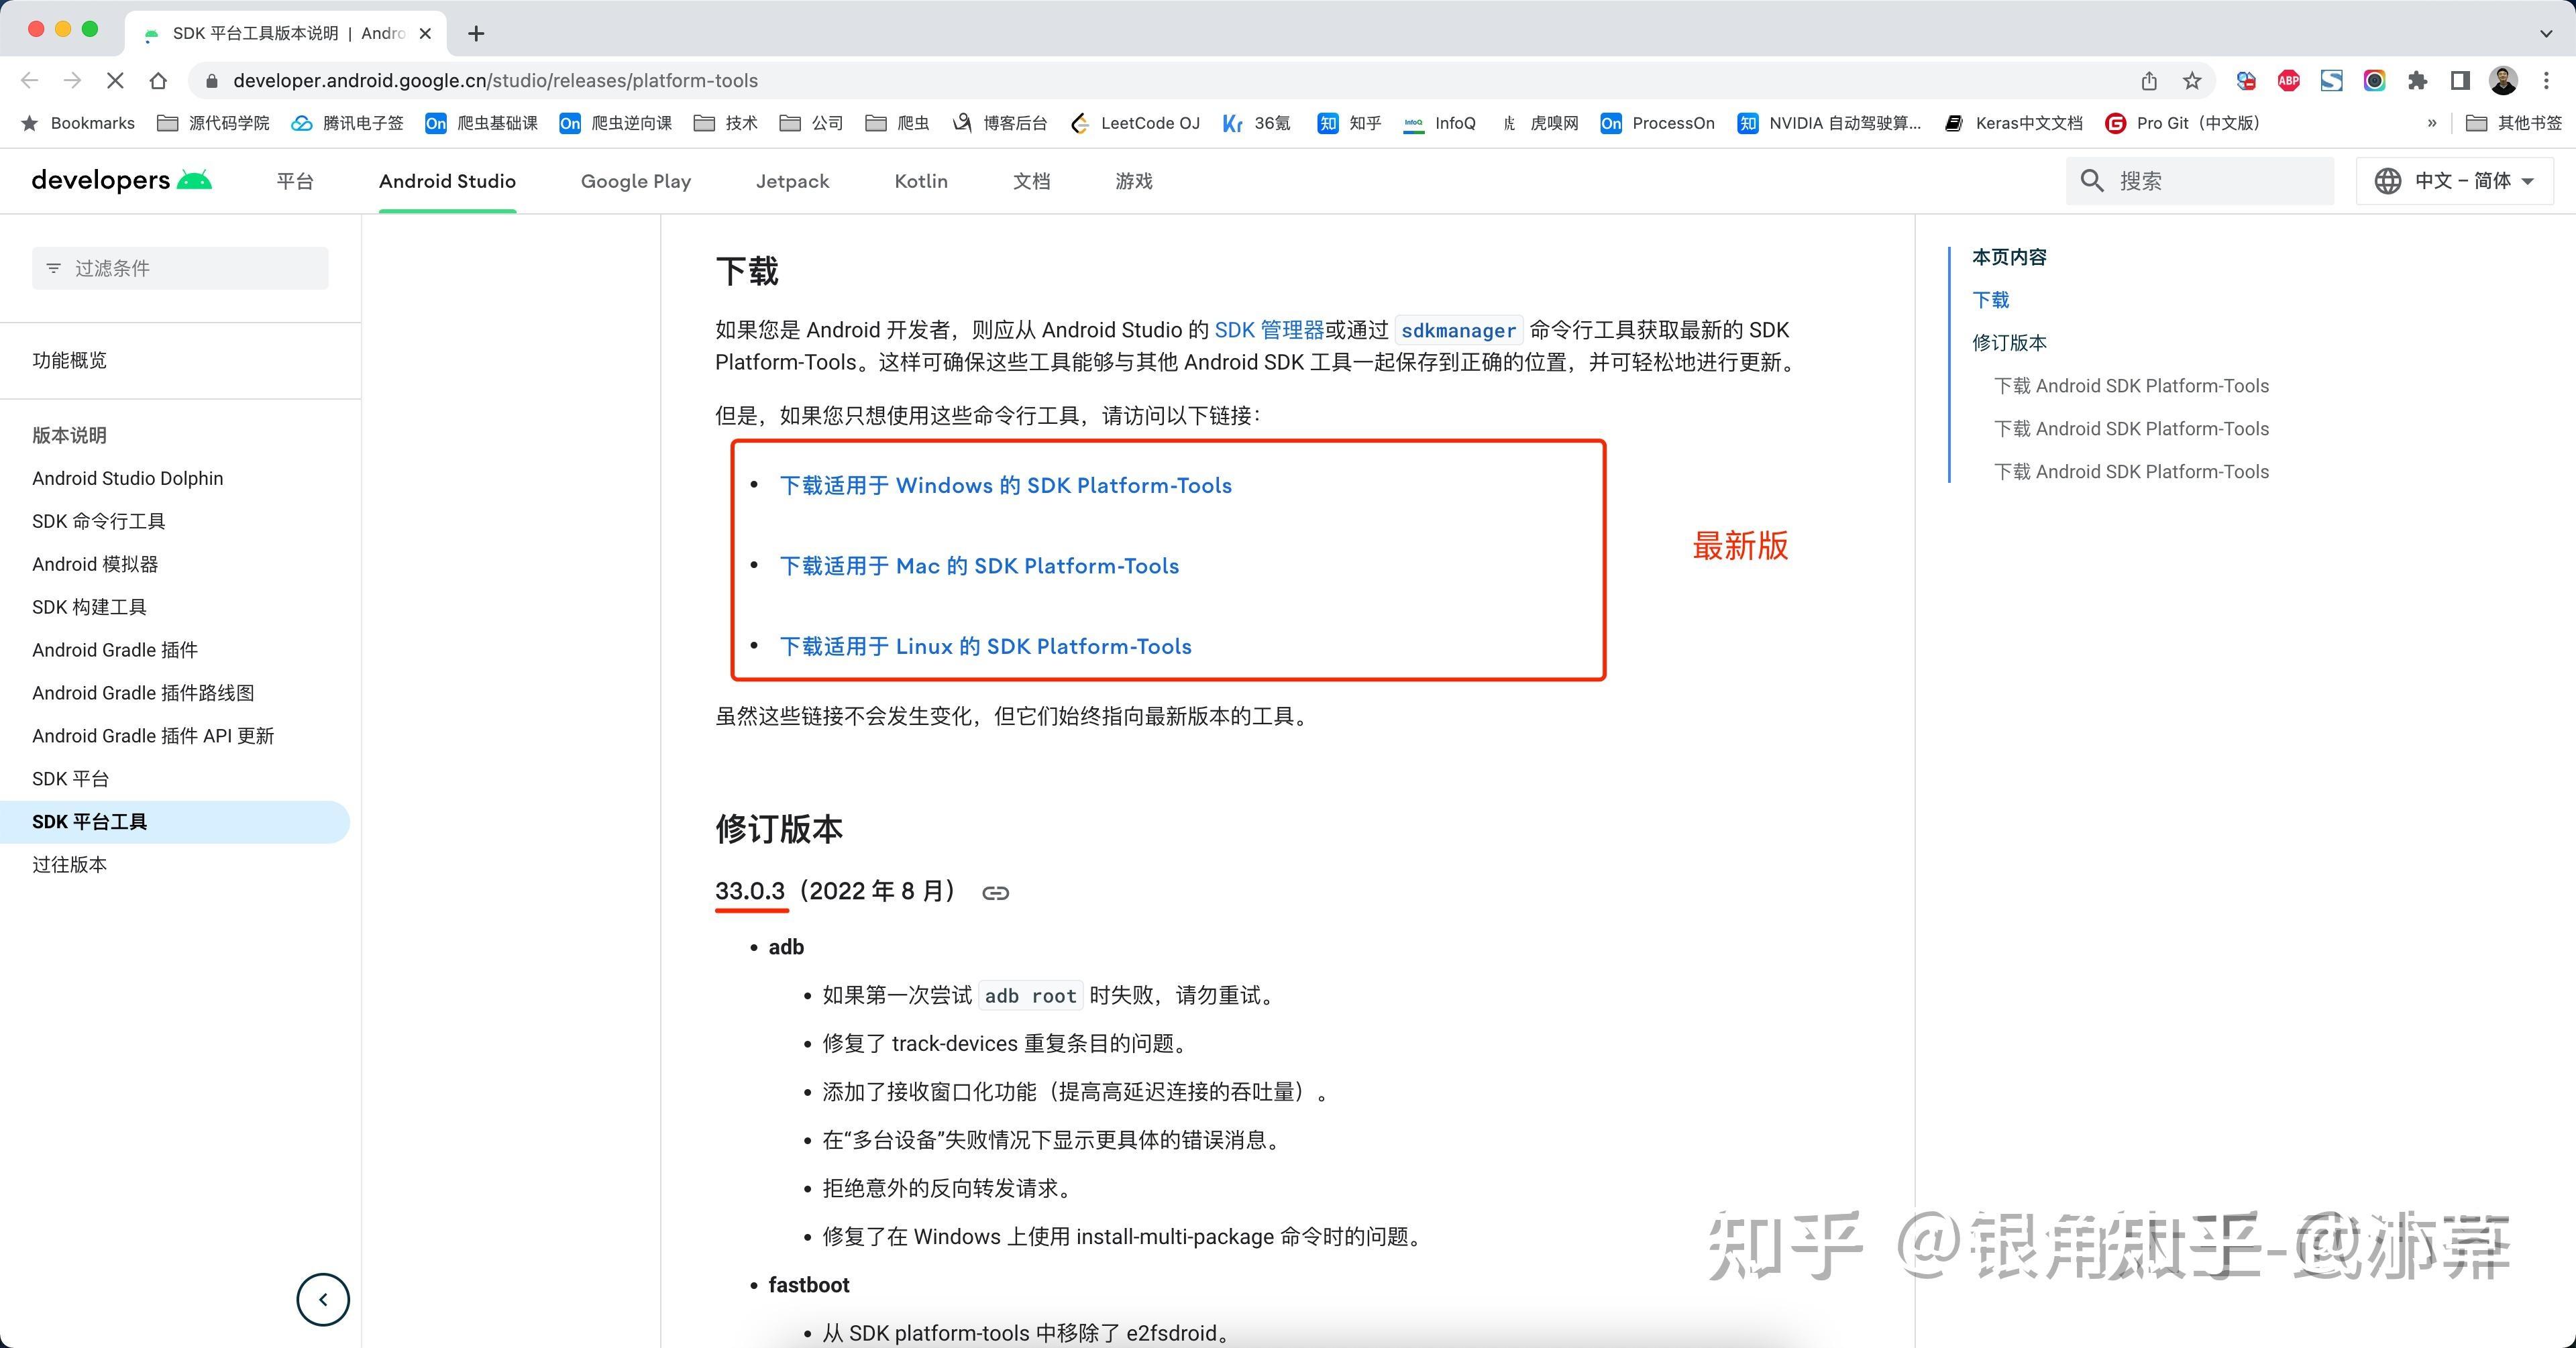This screenshot has height=1348, width=2576.
Task: Click the address bar URL
Action: pyautogui.click(x=495, y=81)
